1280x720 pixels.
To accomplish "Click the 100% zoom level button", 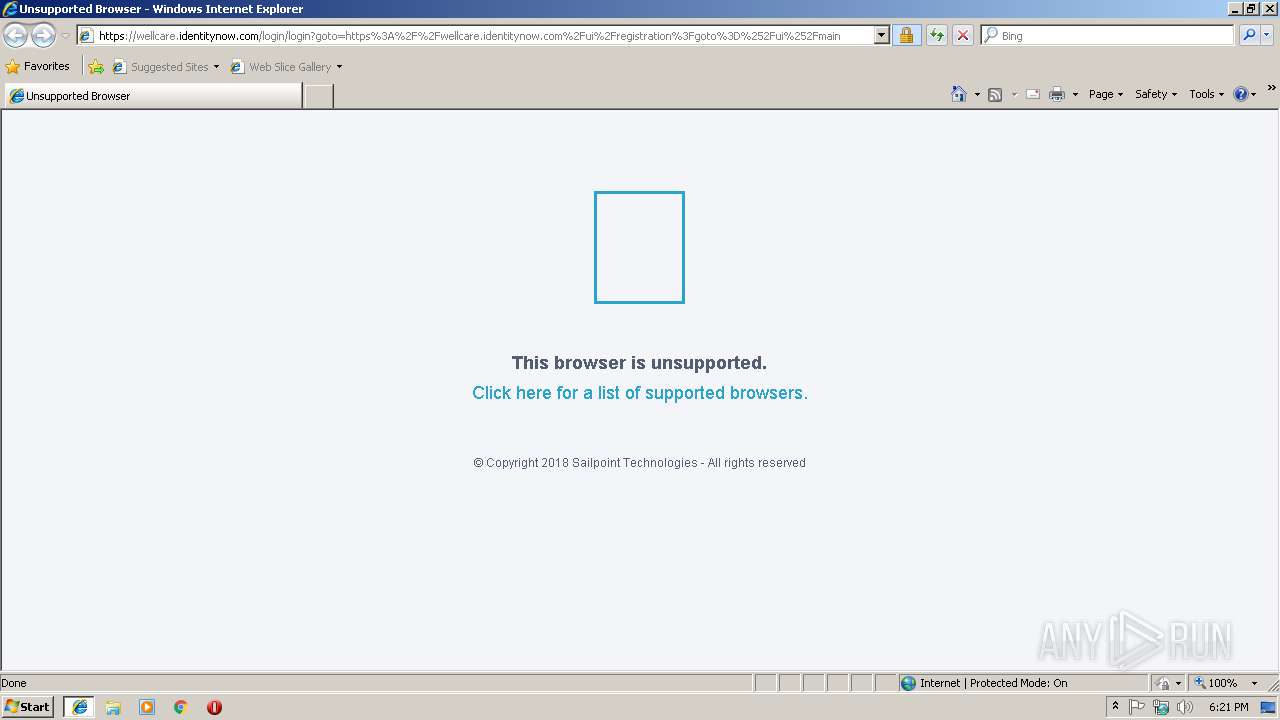I will click(1216, 683).
